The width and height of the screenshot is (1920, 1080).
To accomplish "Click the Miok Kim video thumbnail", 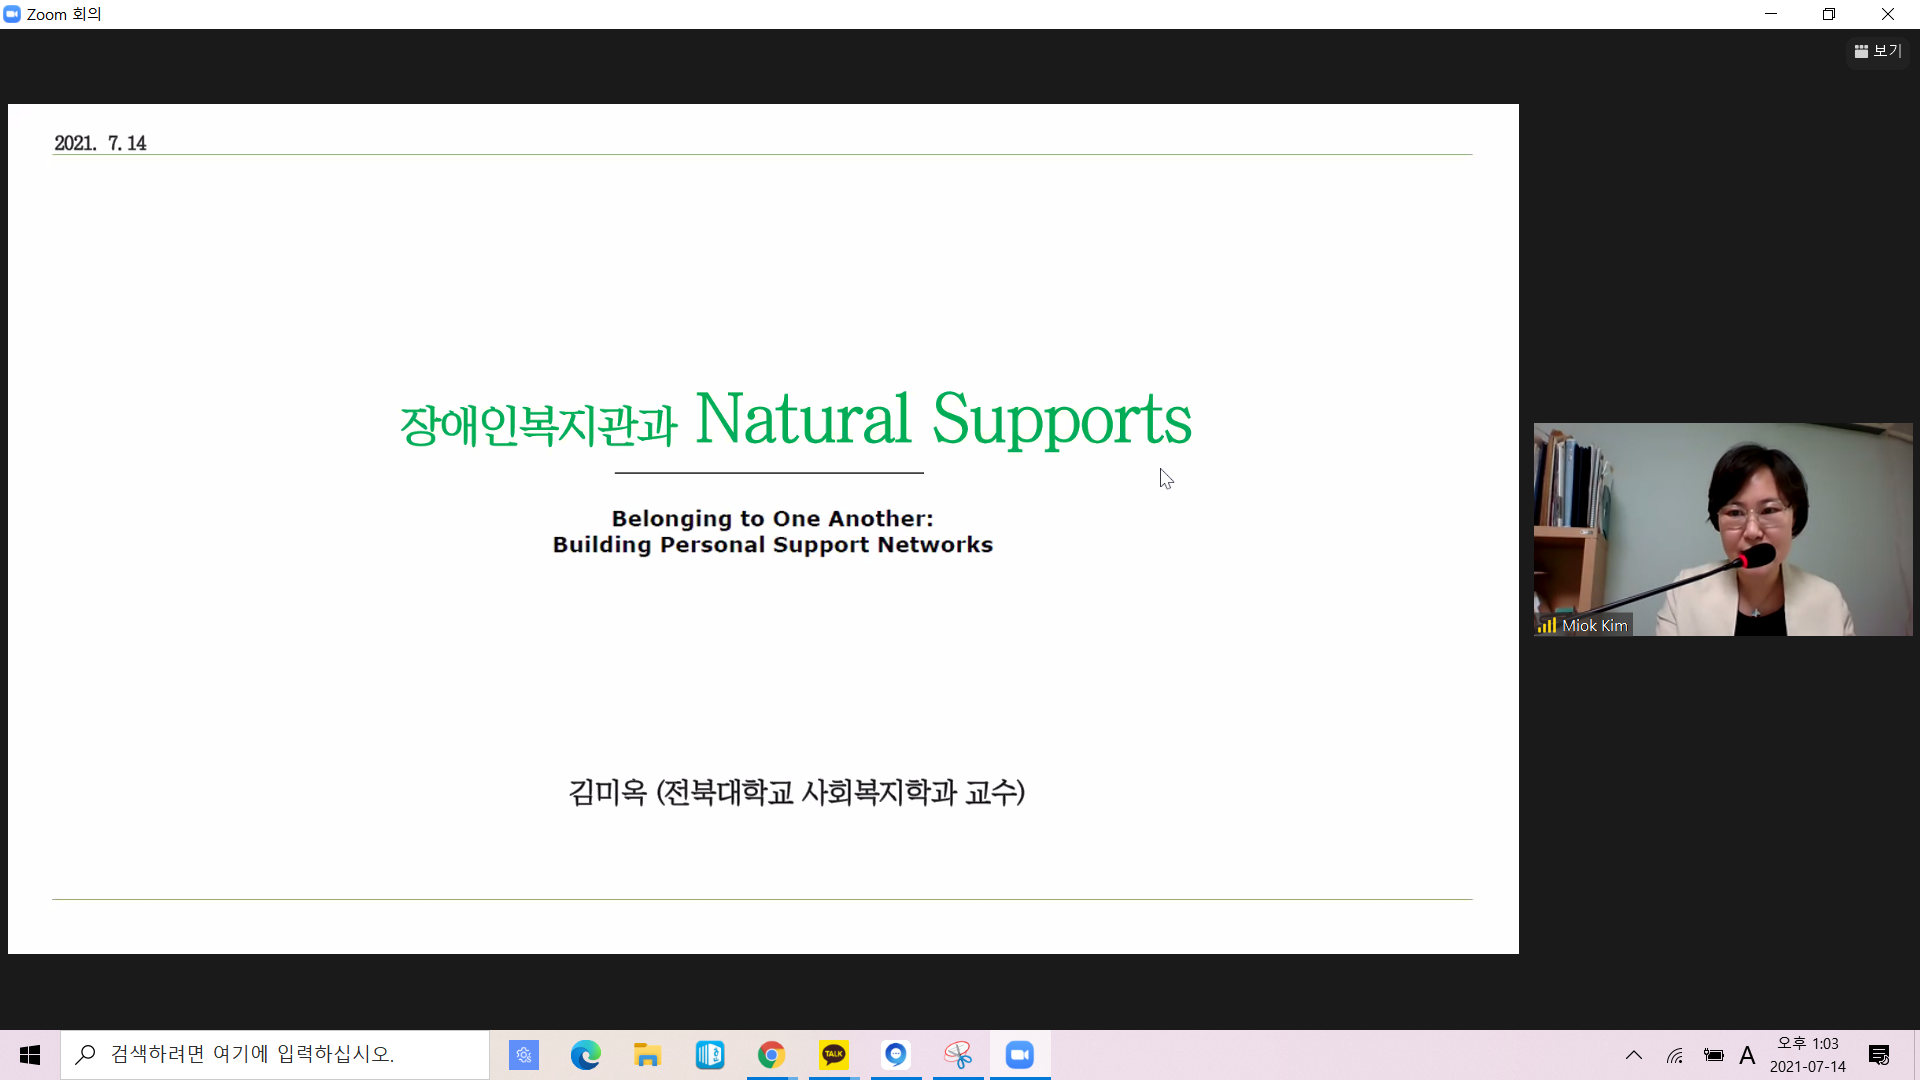I will [x=1723, y=529].
